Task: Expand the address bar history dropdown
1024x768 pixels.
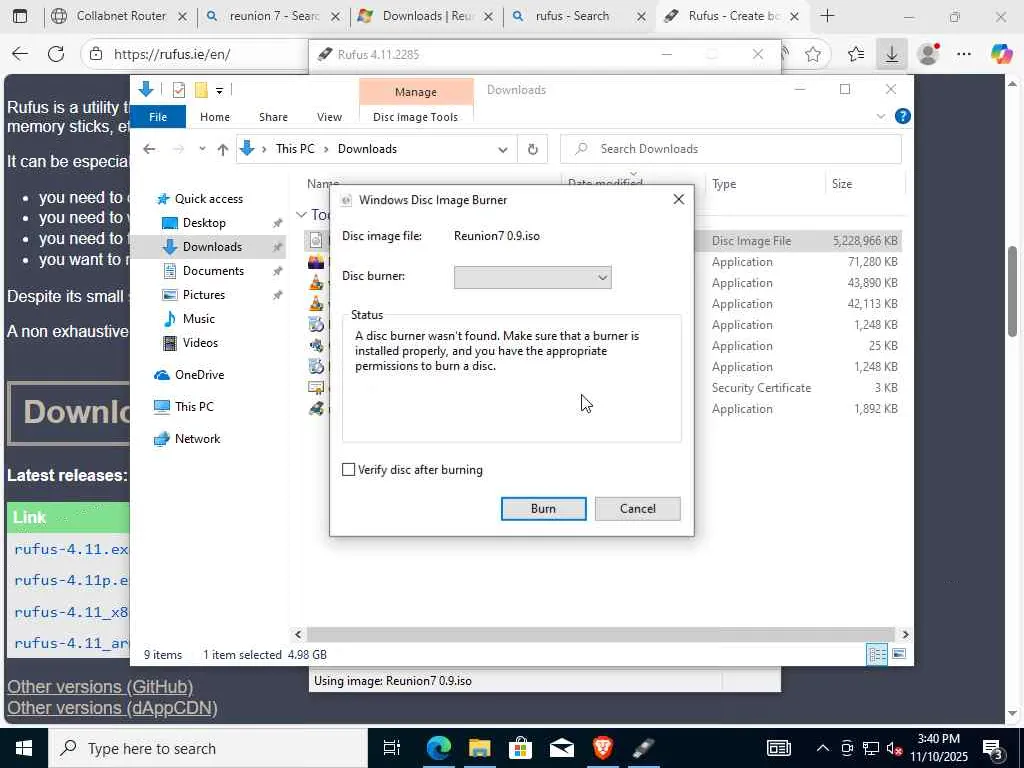Action: pyautogui.click(x=502, y=150)
